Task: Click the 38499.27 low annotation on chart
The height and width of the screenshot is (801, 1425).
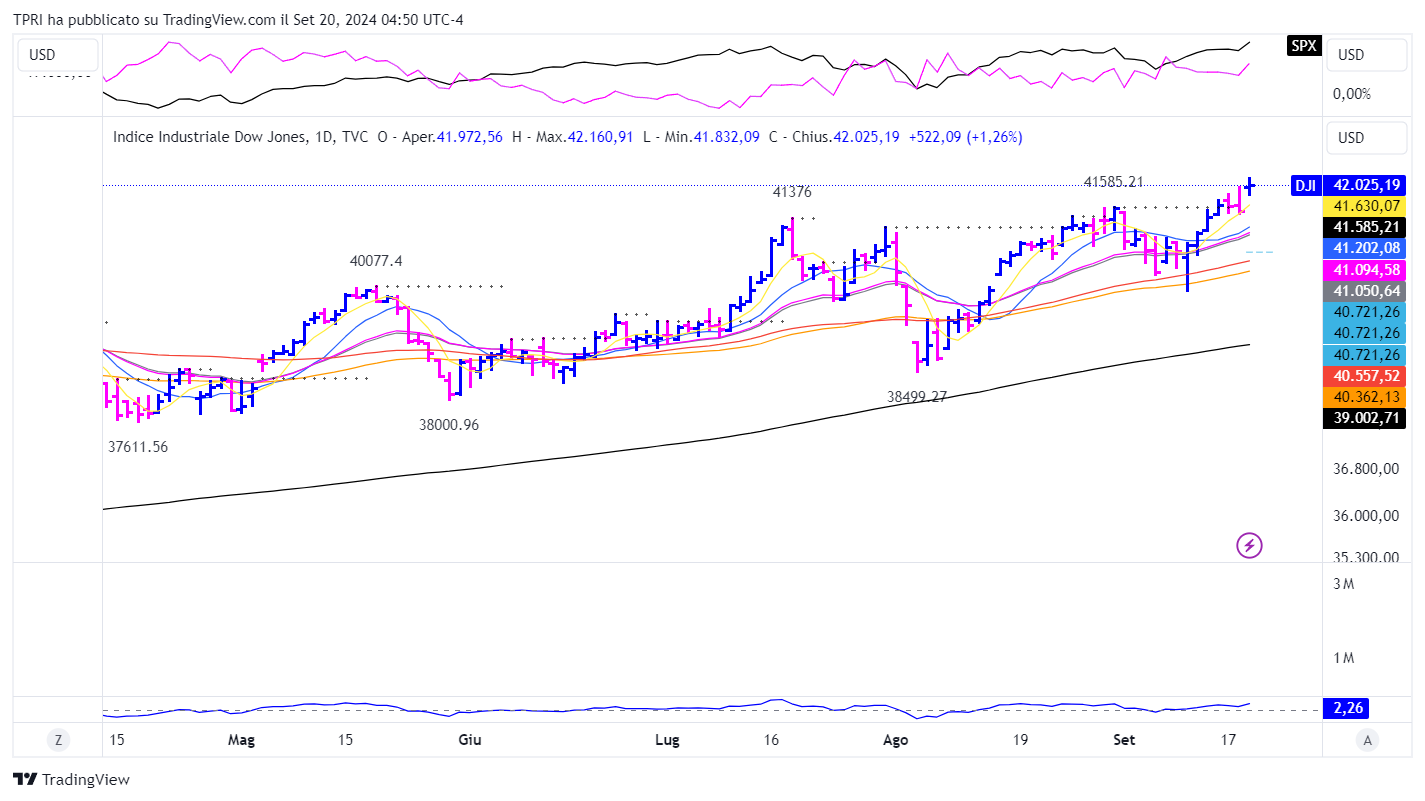Action: tap(917, 397)
